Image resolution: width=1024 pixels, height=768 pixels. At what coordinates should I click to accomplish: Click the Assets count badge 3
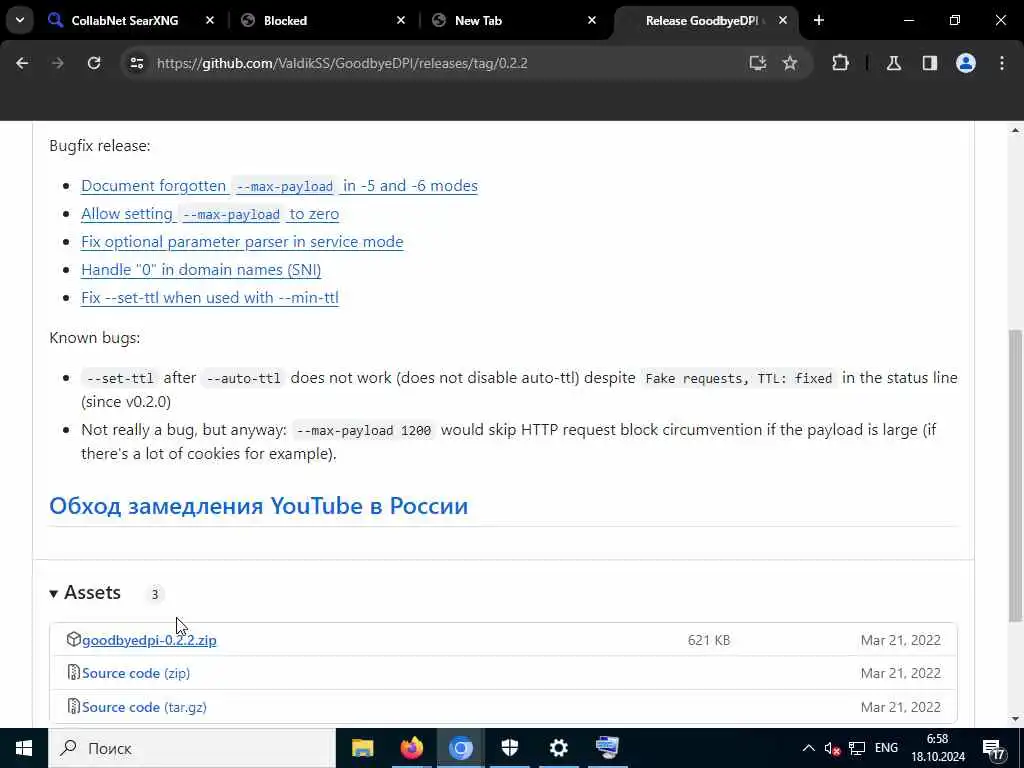155,594
